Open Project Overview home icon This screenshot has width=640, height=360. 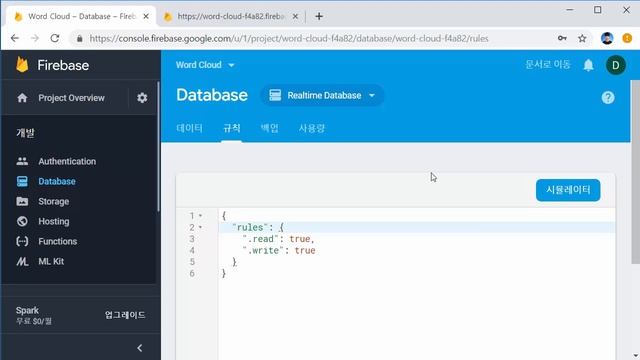click(22, 98)
